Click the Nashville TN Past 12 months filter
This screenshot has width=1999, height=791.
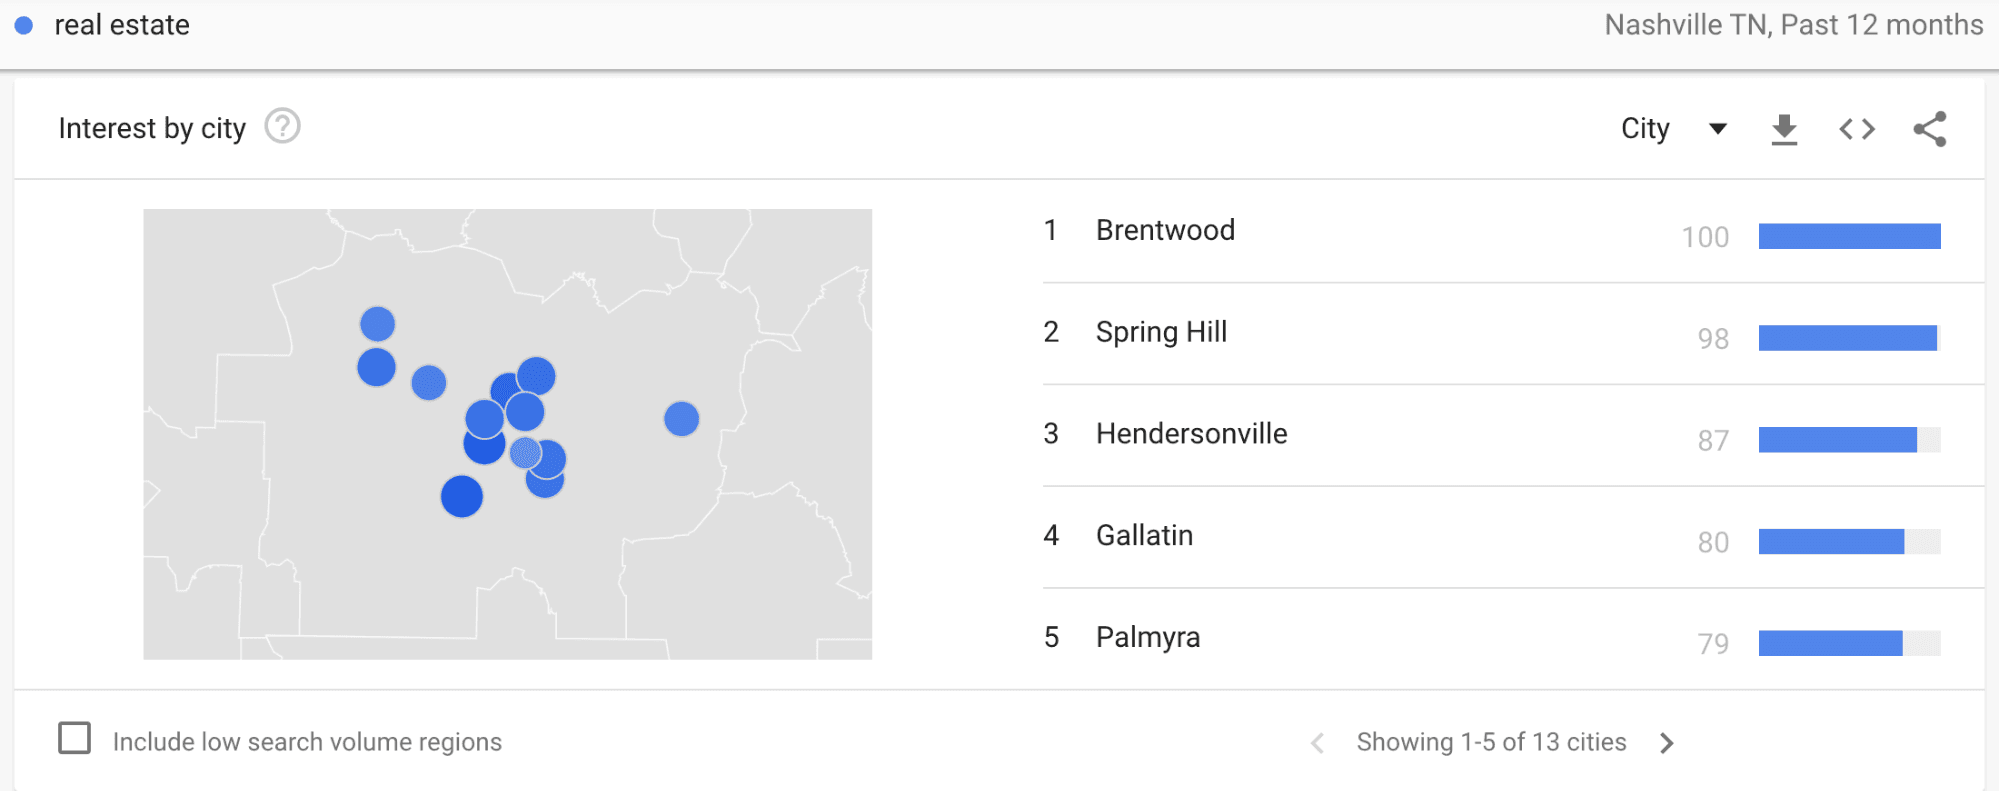[x=1795, y=24]
